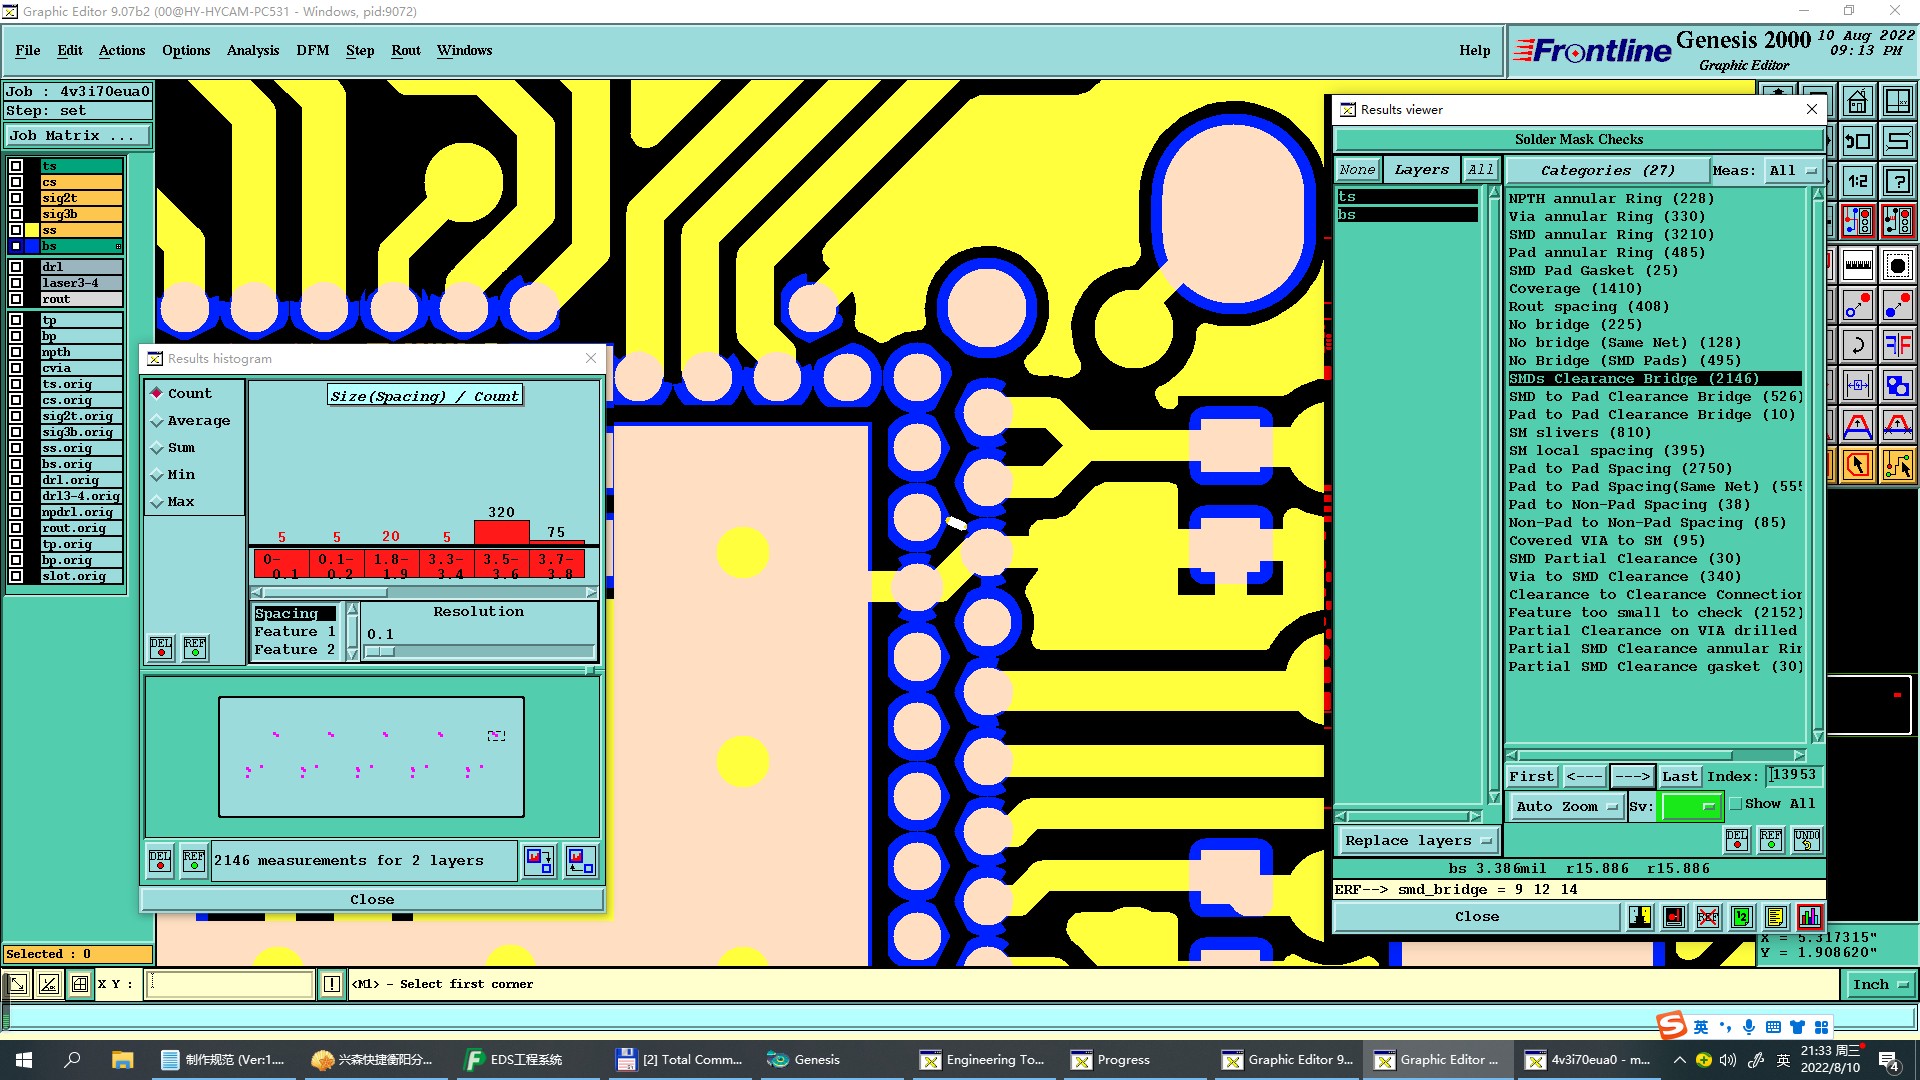This screenshot has width=1920, height=1080.
Task: Click the Job Matrix button
Action: pos(78,136)
